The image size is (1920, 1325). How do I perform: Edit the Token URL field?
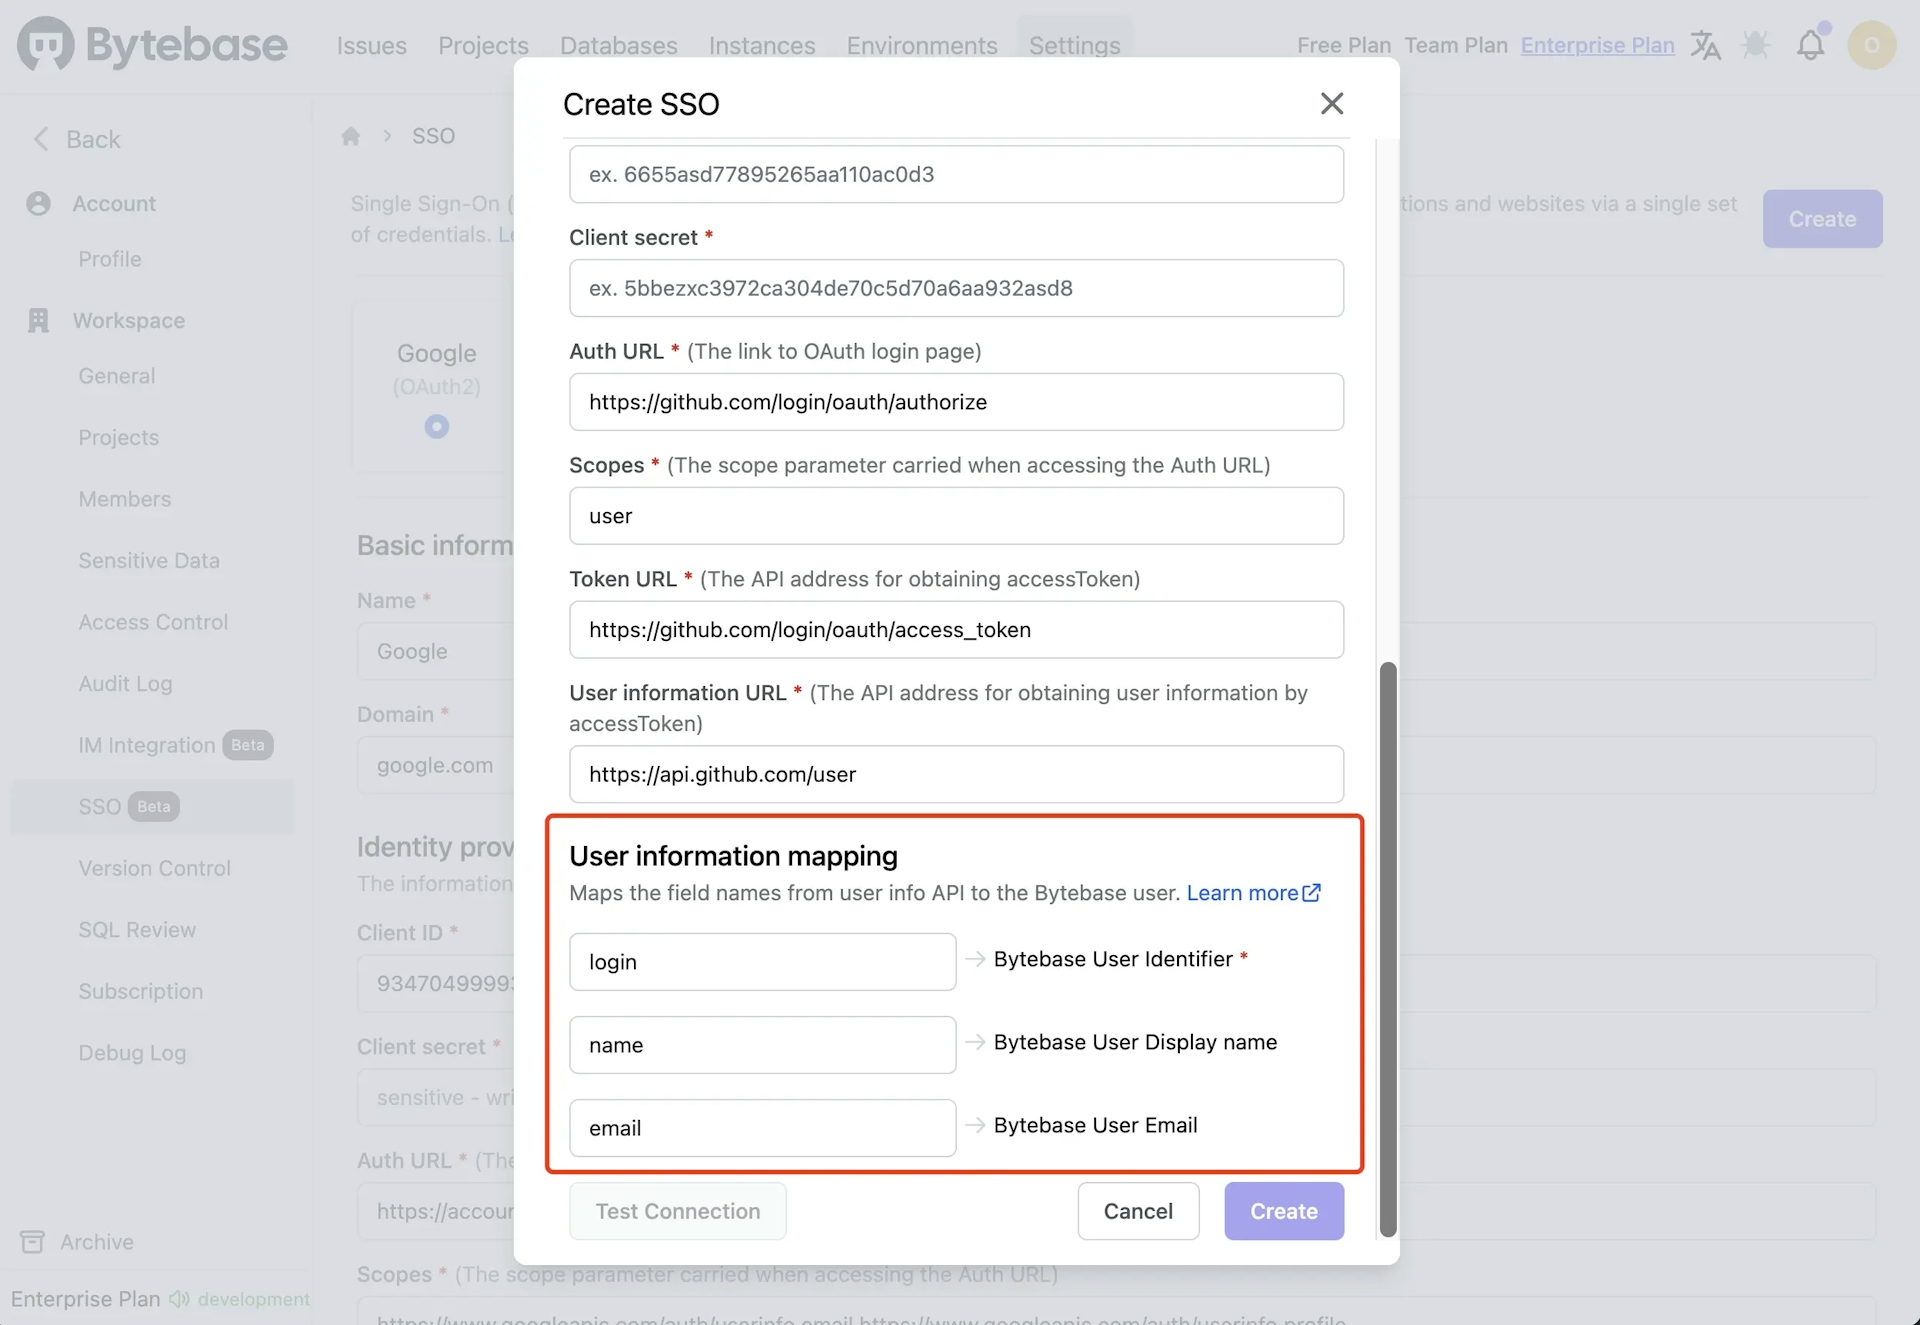click(956, 630)
